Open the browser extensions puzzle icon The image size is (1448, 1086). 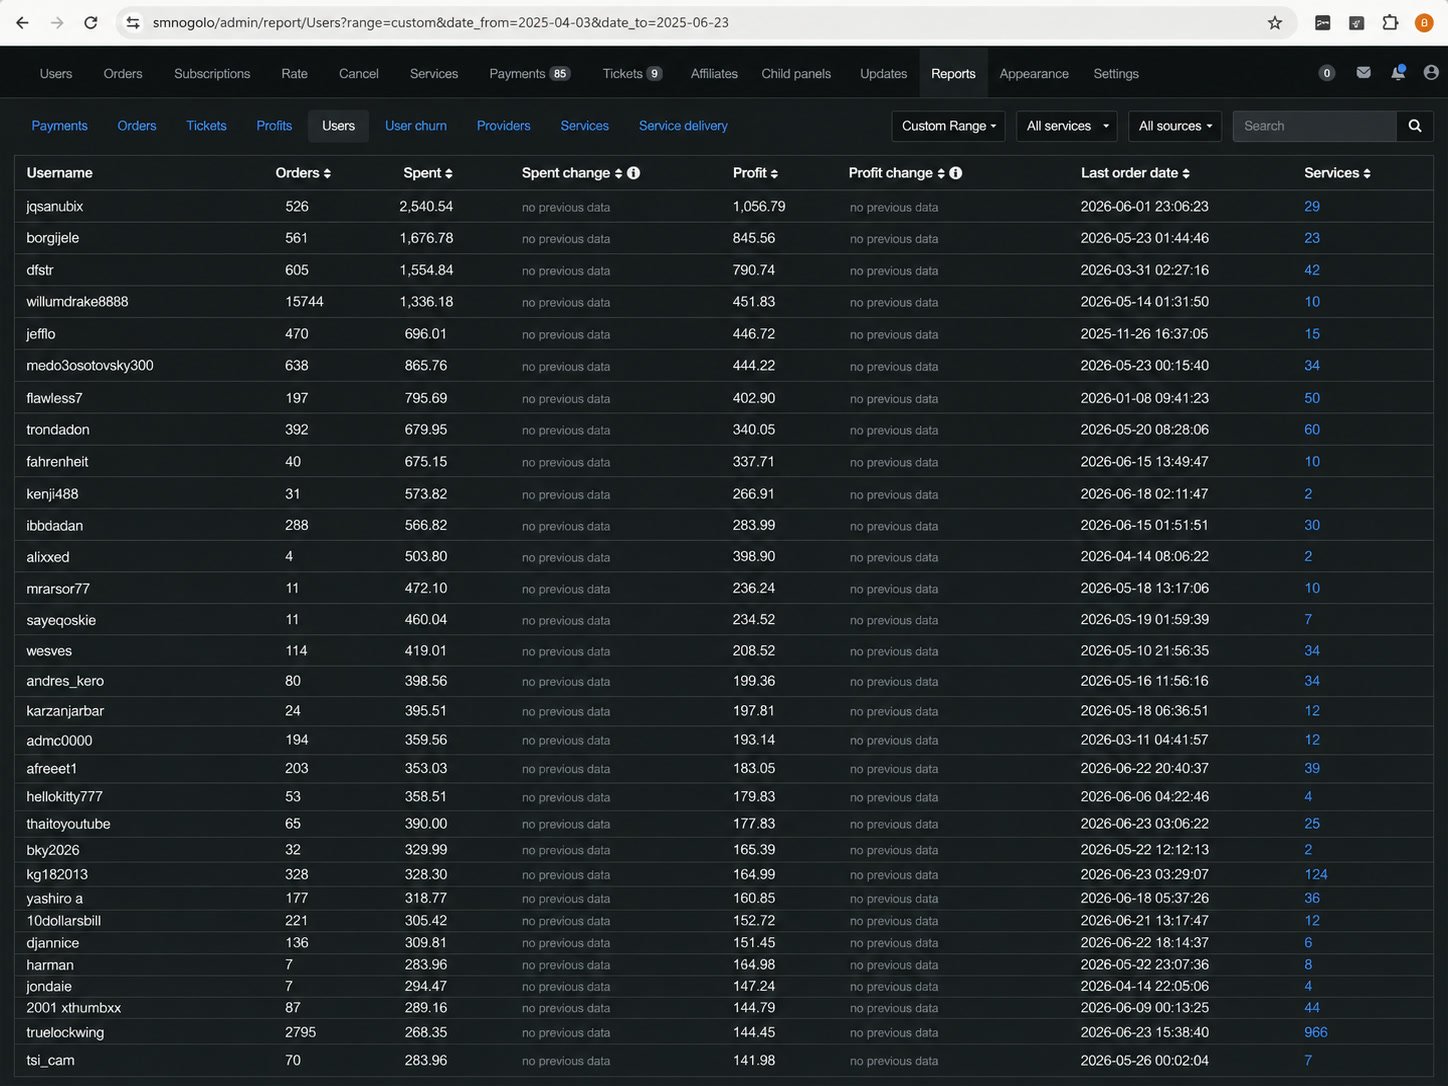(x=1390, y=22)
